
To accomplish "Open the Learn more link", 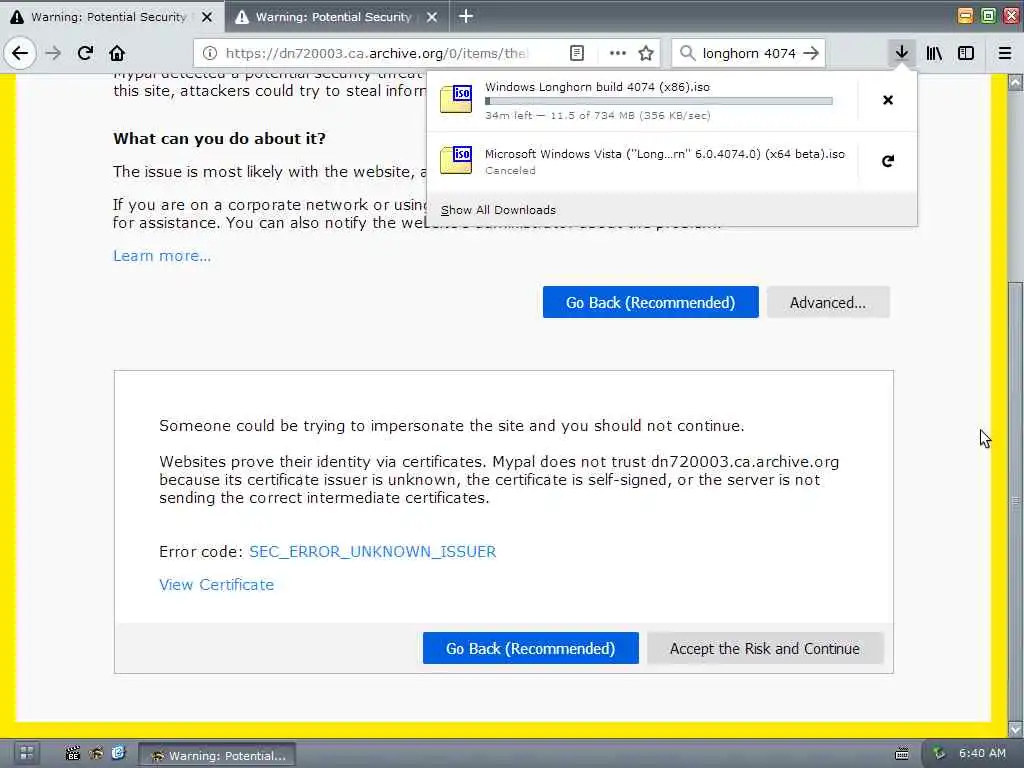I will [162, 255].
